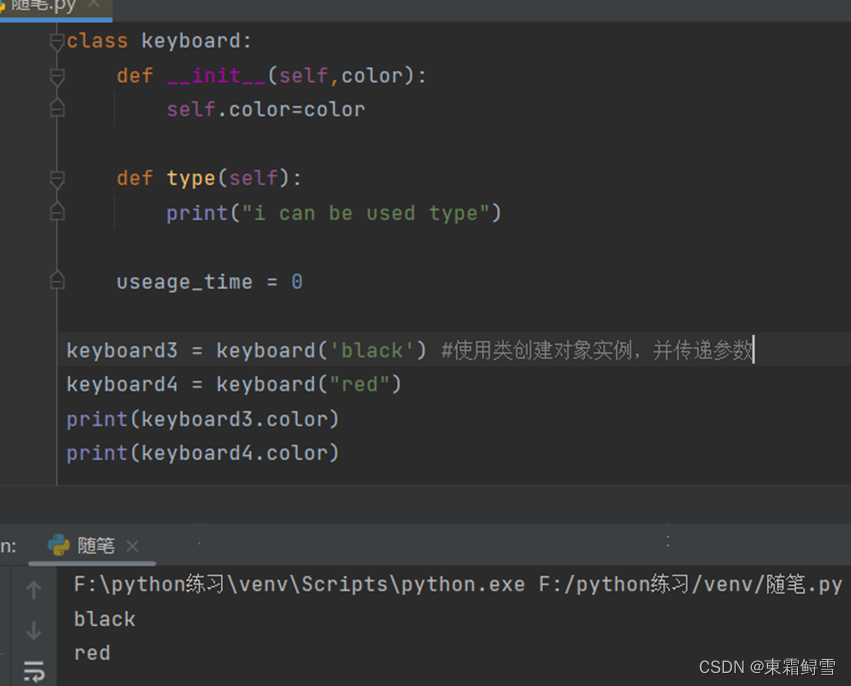Click fold end marker beside print statement
The width and height of the screenshot is (851, 686).
[57, 211]
